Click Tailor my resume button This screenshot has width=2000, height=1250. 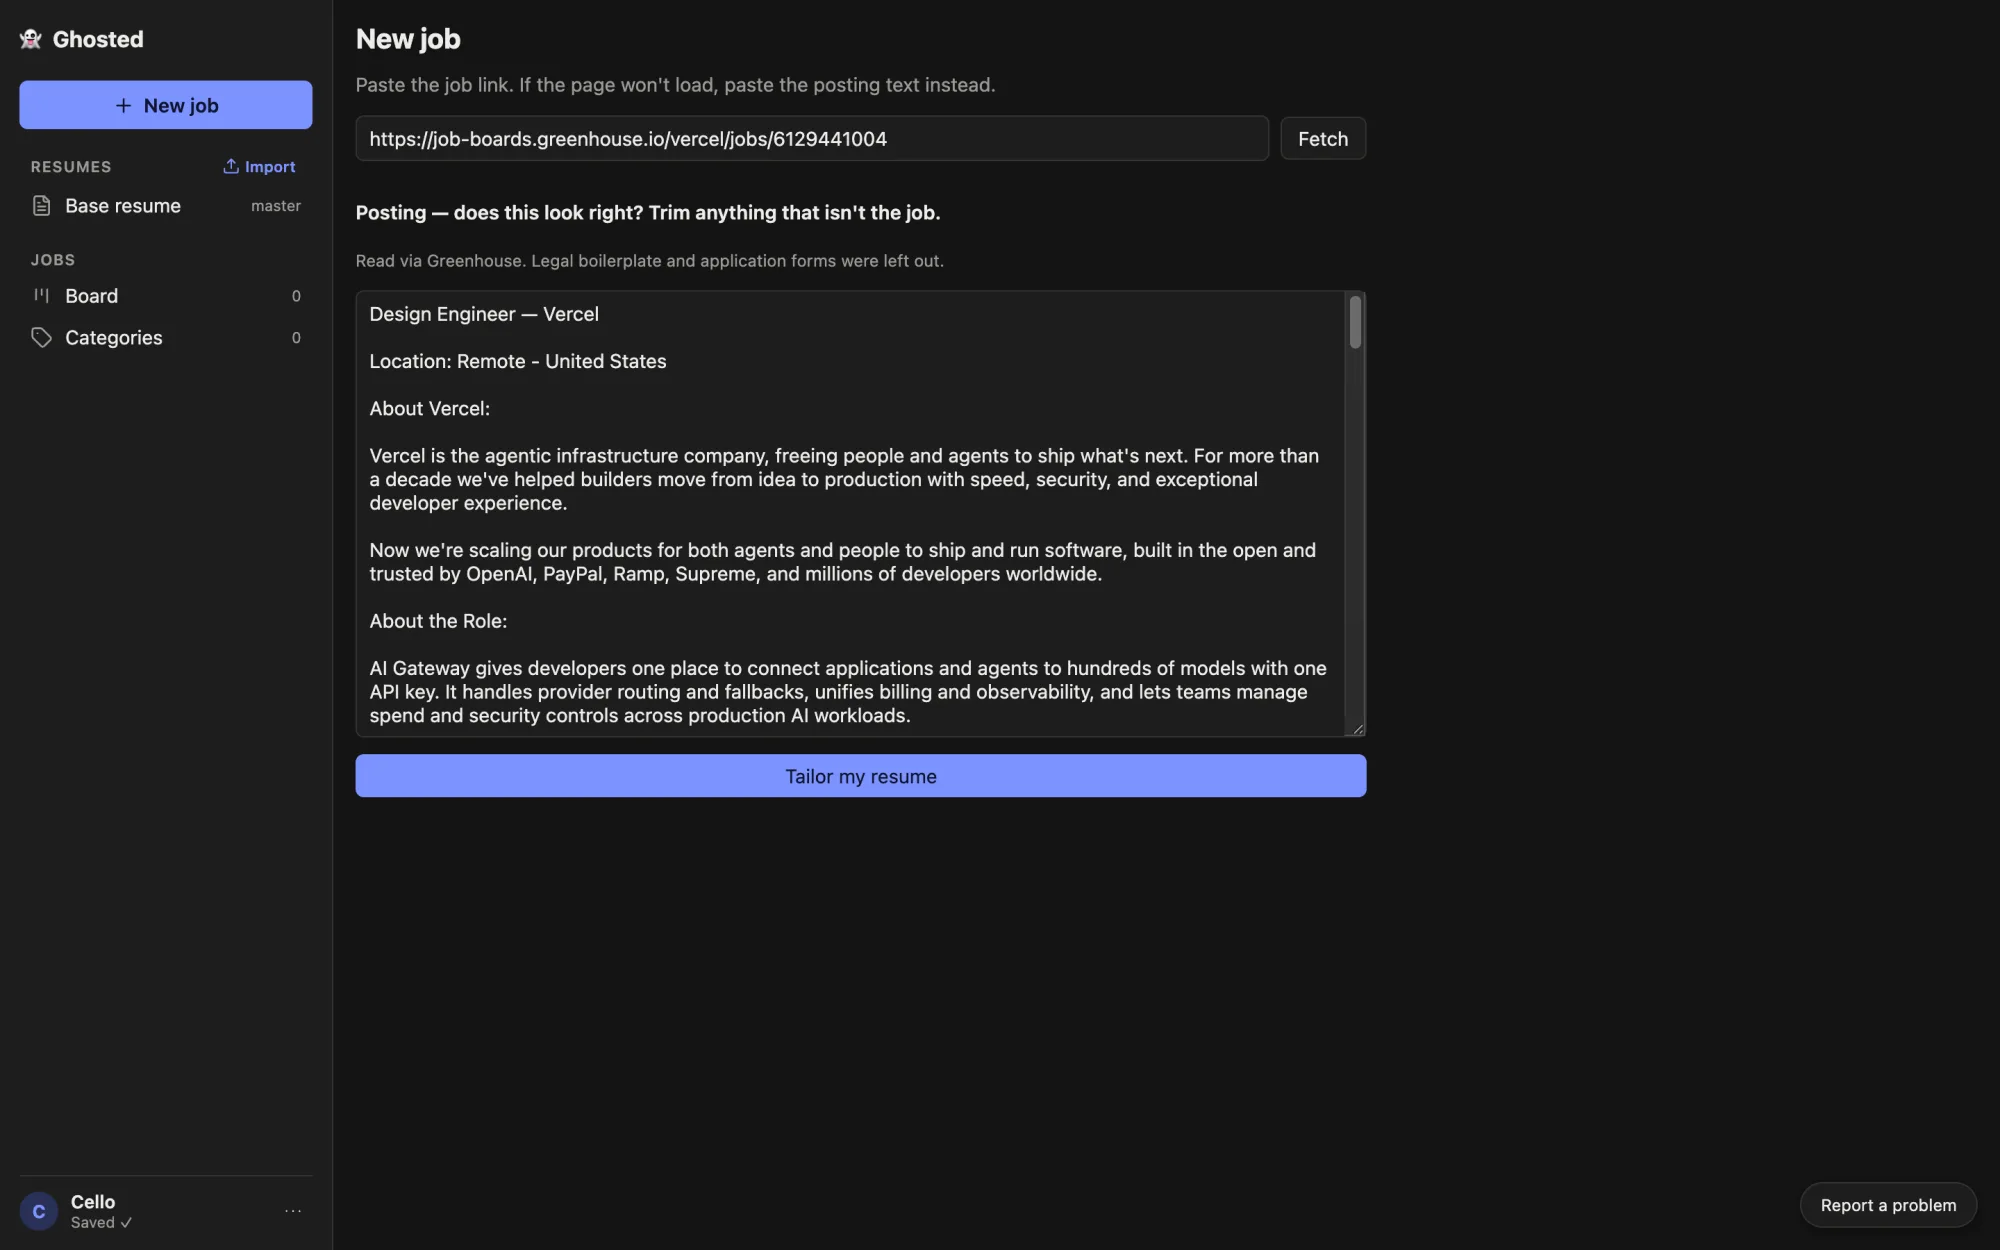860,776
